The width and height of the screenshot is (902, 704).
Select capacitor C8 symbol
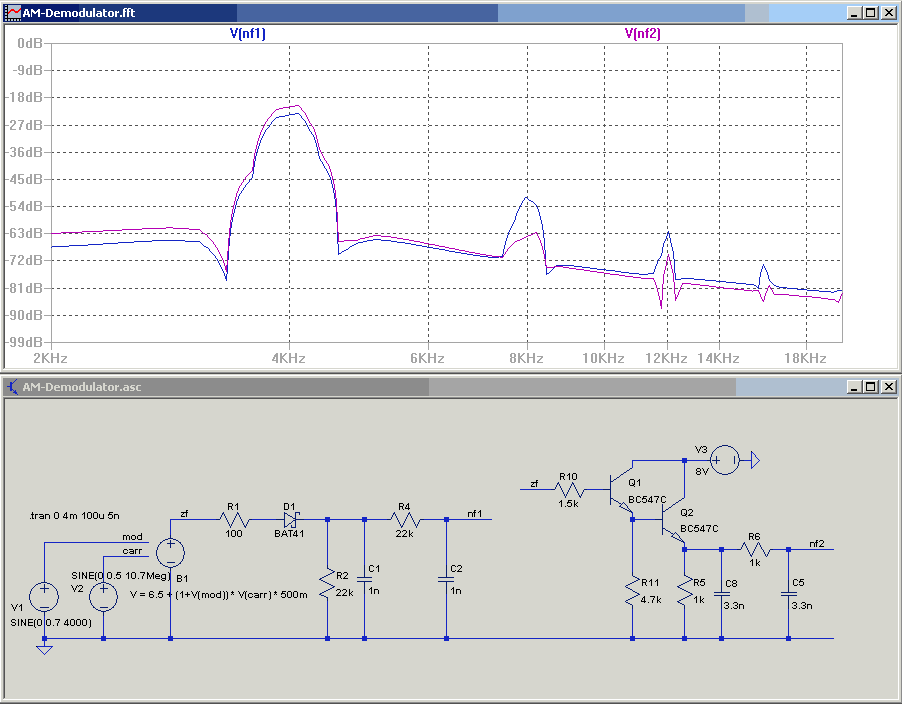[721, 594]
